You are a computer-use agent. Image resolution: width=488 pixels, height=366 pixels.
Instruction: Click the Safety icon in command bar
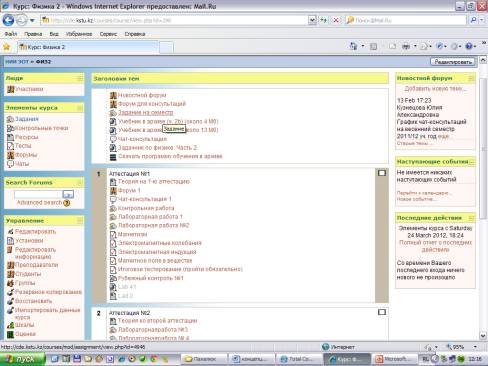[x=439, y=47]
